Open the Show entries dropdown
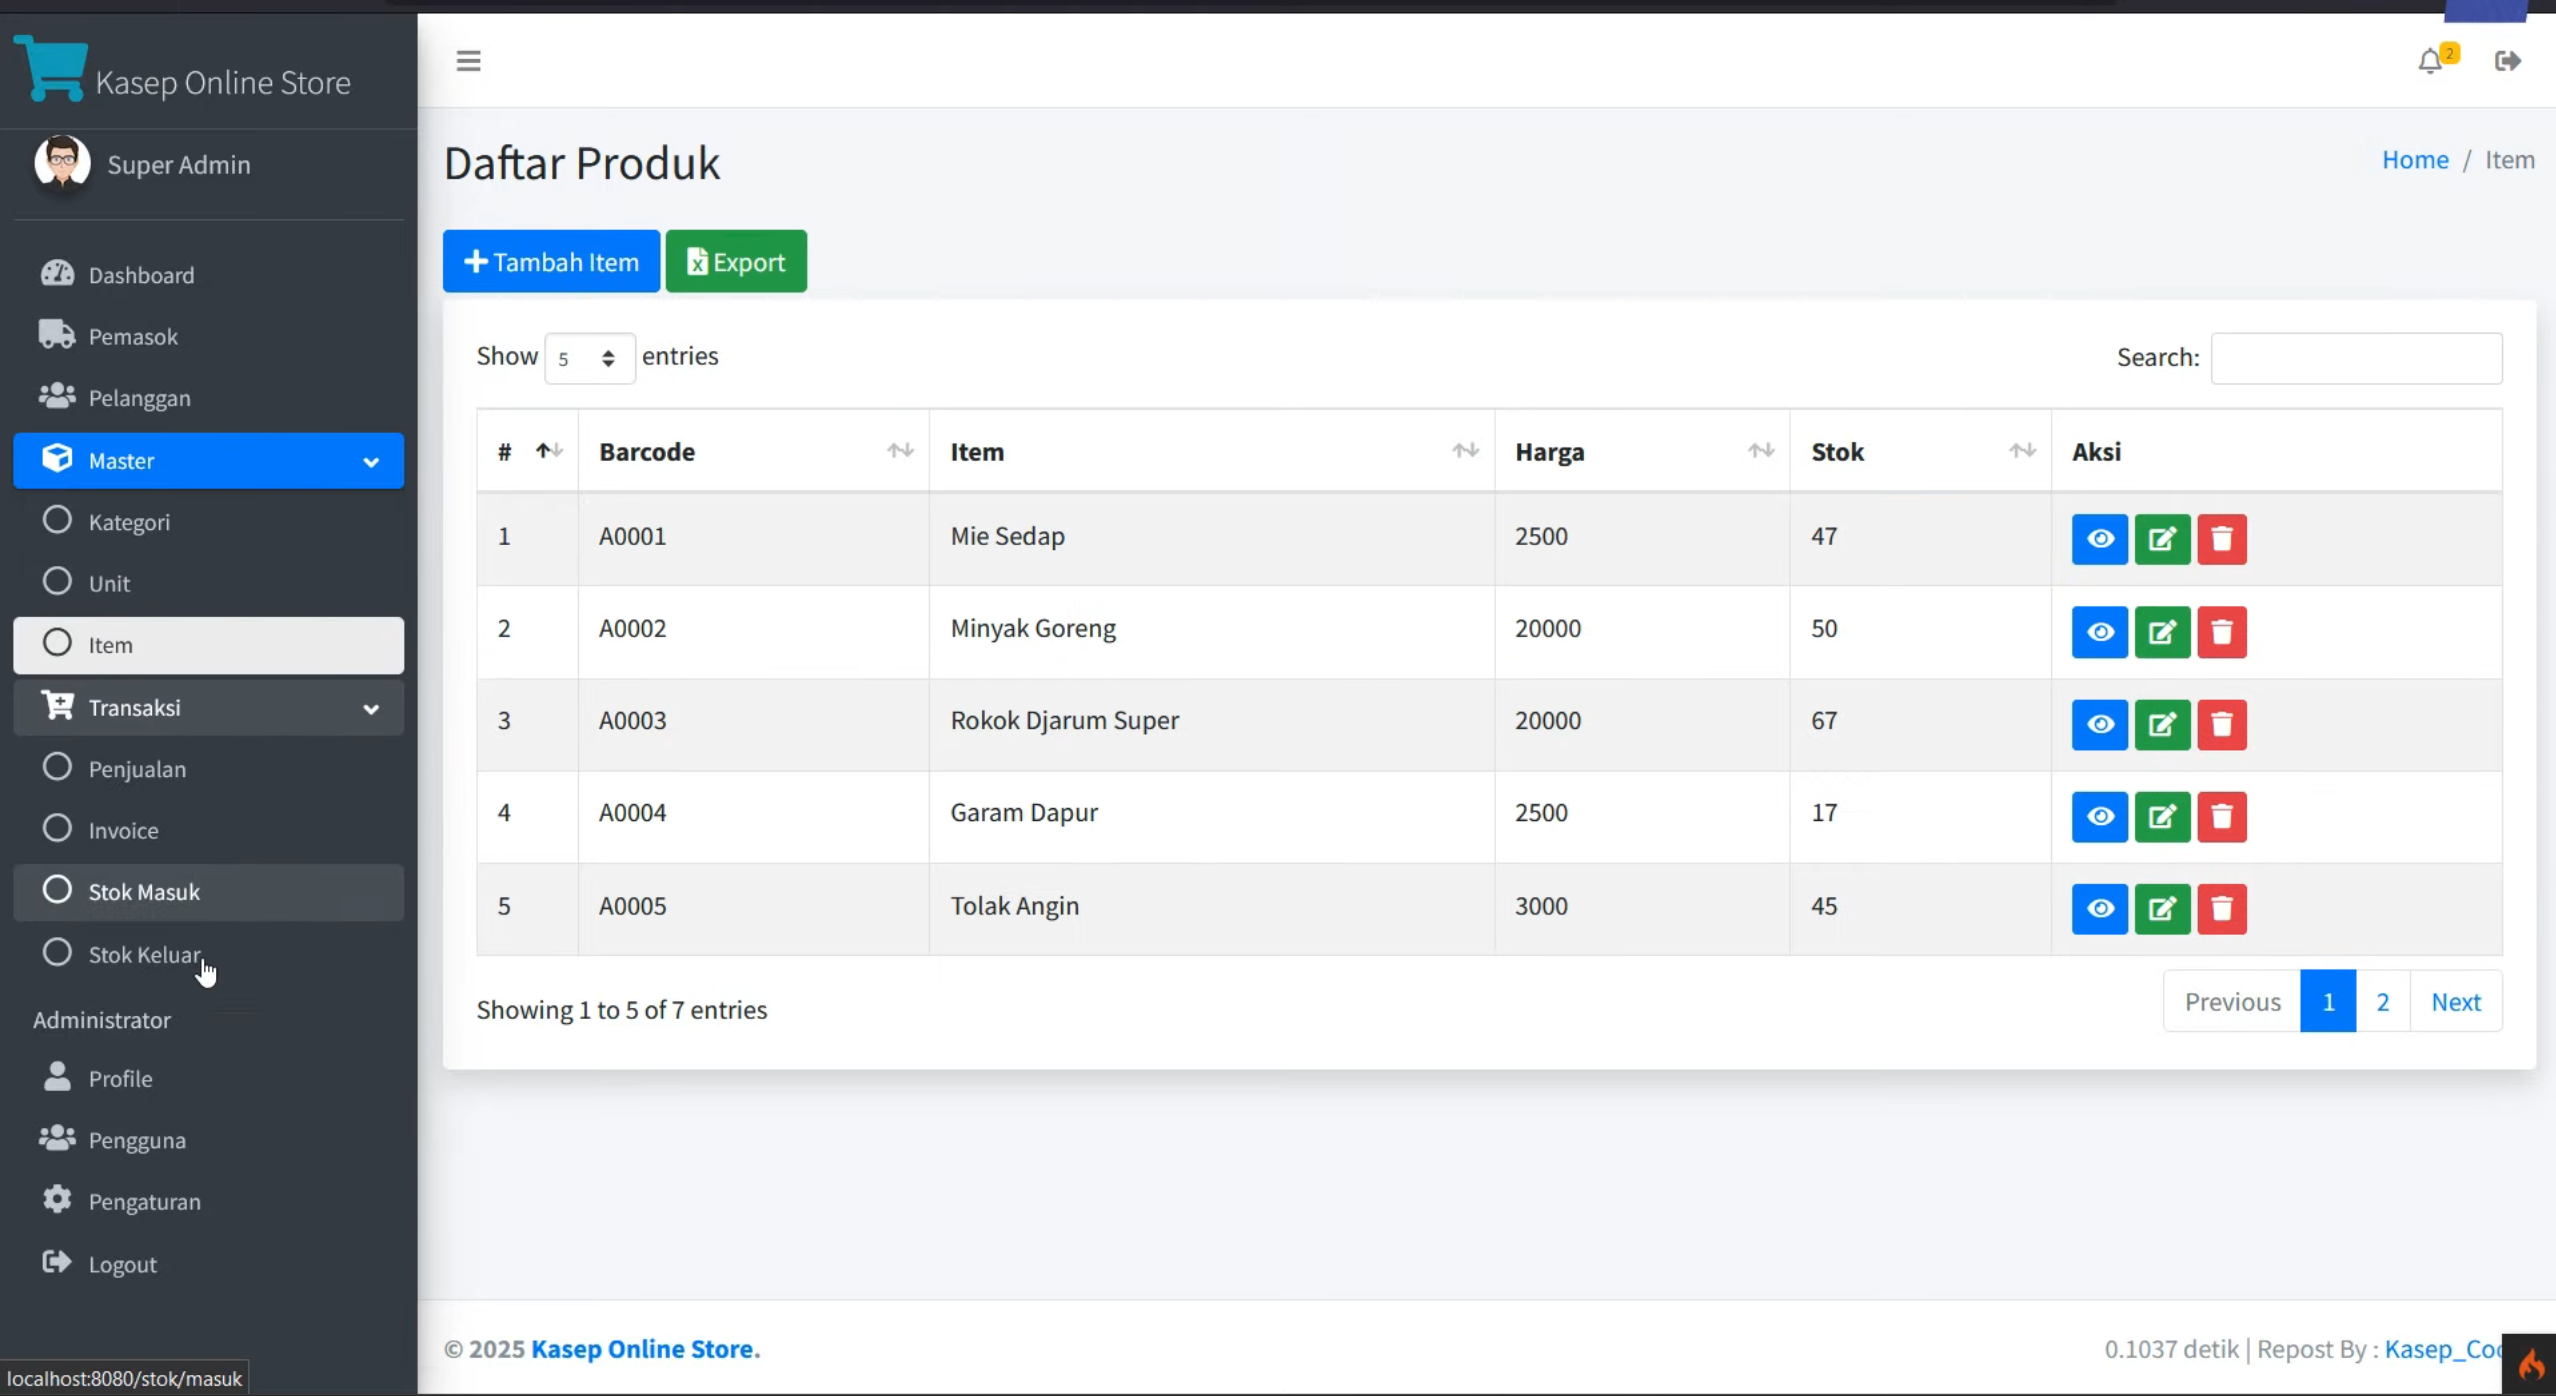The width and height of the screenshot is (2556, 1396). pyautogui.click(x=589, y=358)
